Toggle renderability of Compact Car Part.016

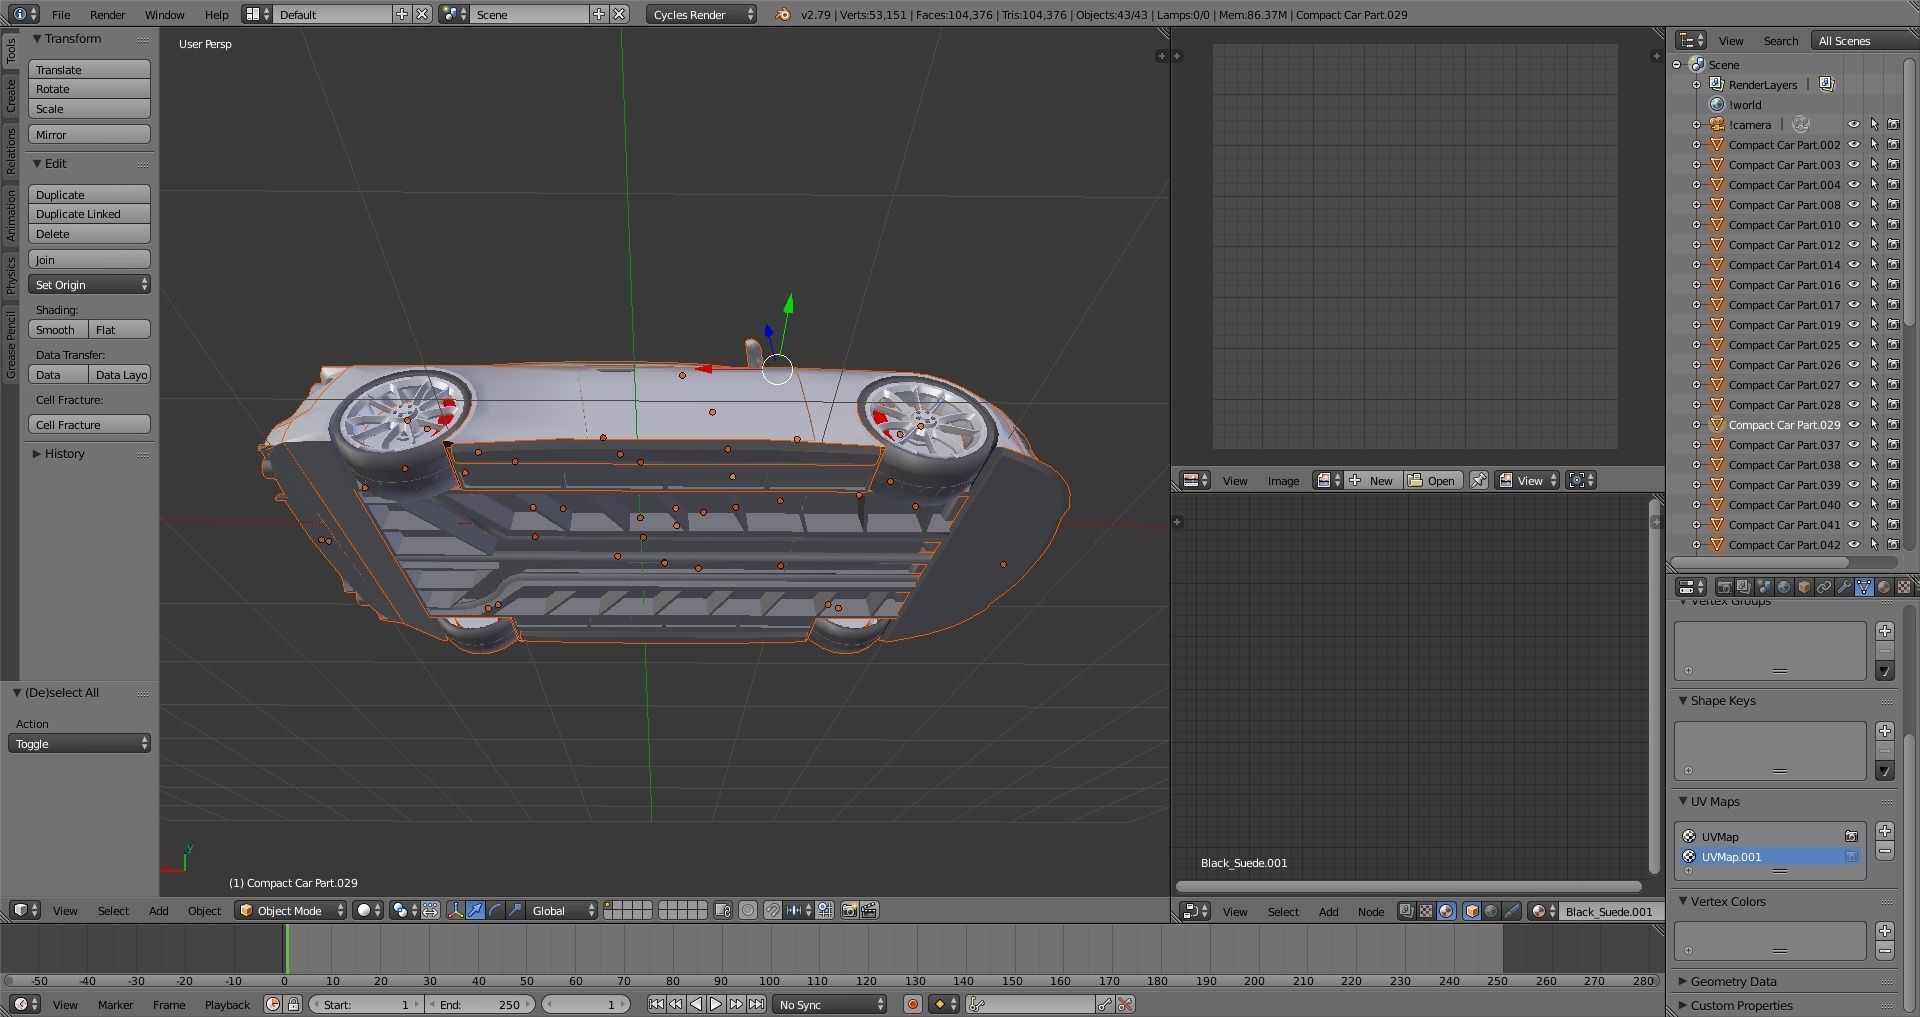click(1893, 285)
